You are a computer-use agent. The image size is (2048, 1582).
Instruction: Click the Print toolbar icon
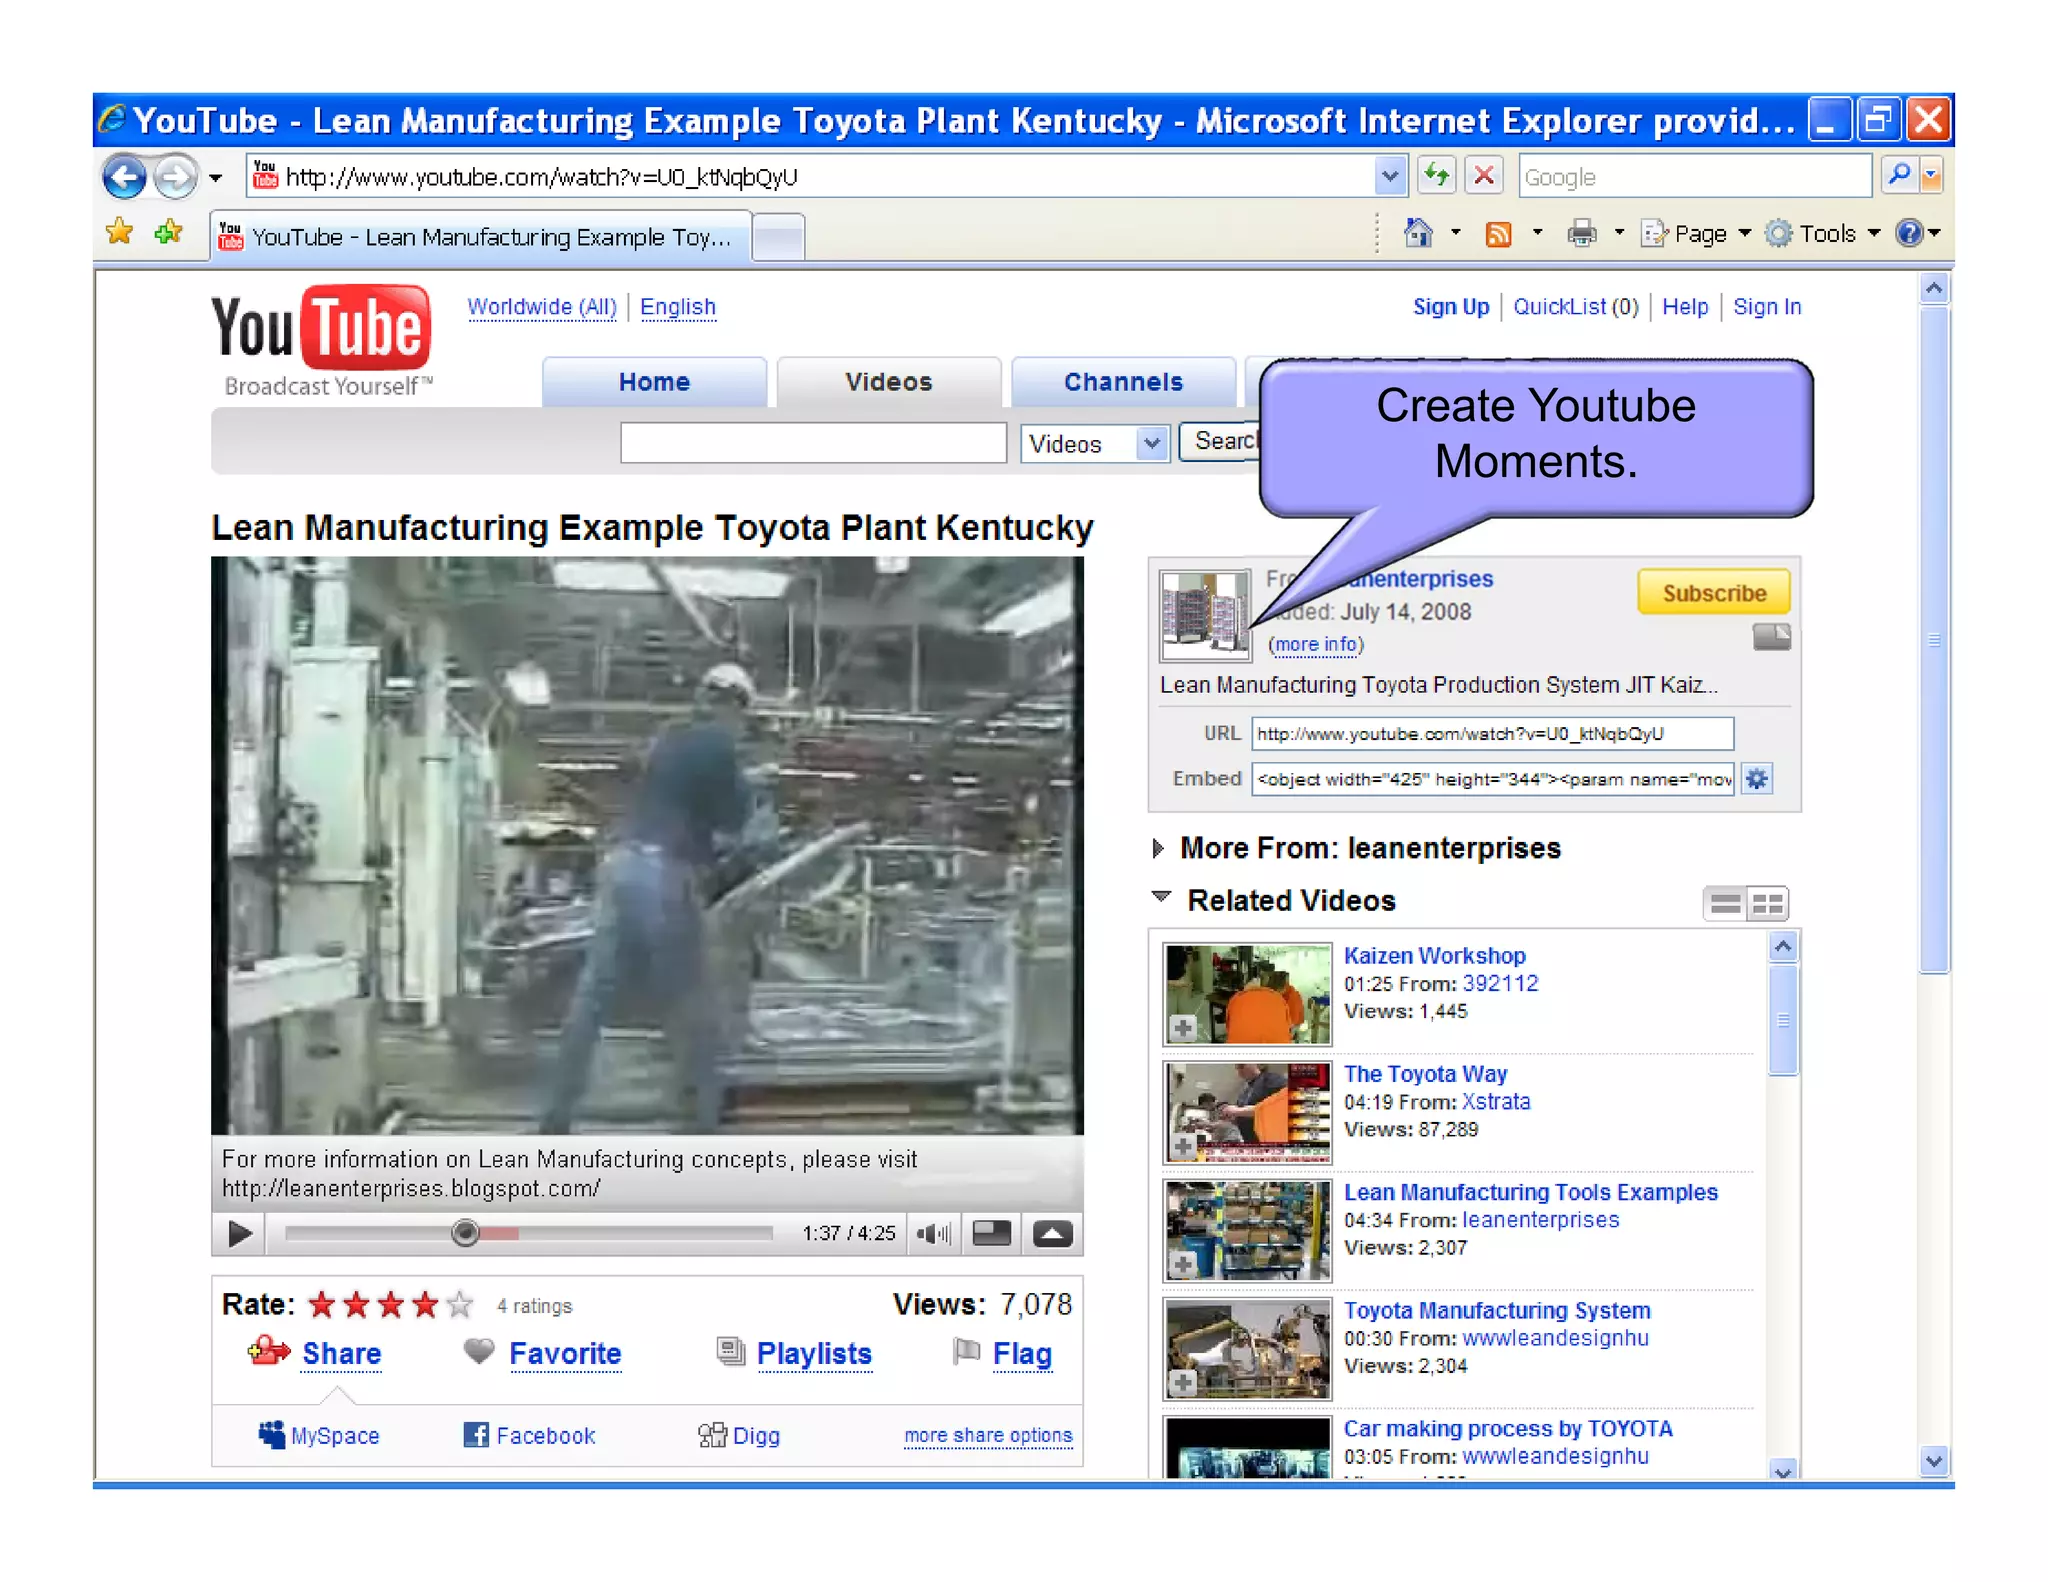pyautogui.click(x=1581, y=234)
